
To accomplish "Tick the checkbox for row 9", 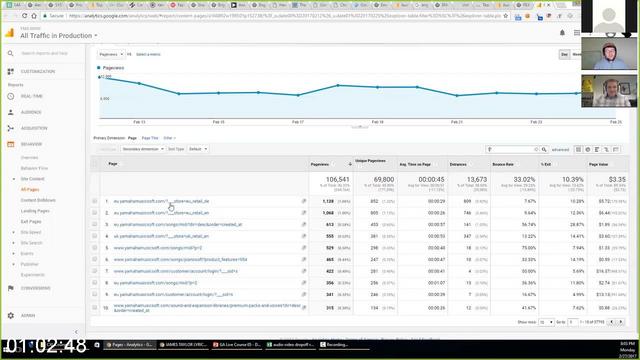I will pyautogui.click(x=95, y=294).
